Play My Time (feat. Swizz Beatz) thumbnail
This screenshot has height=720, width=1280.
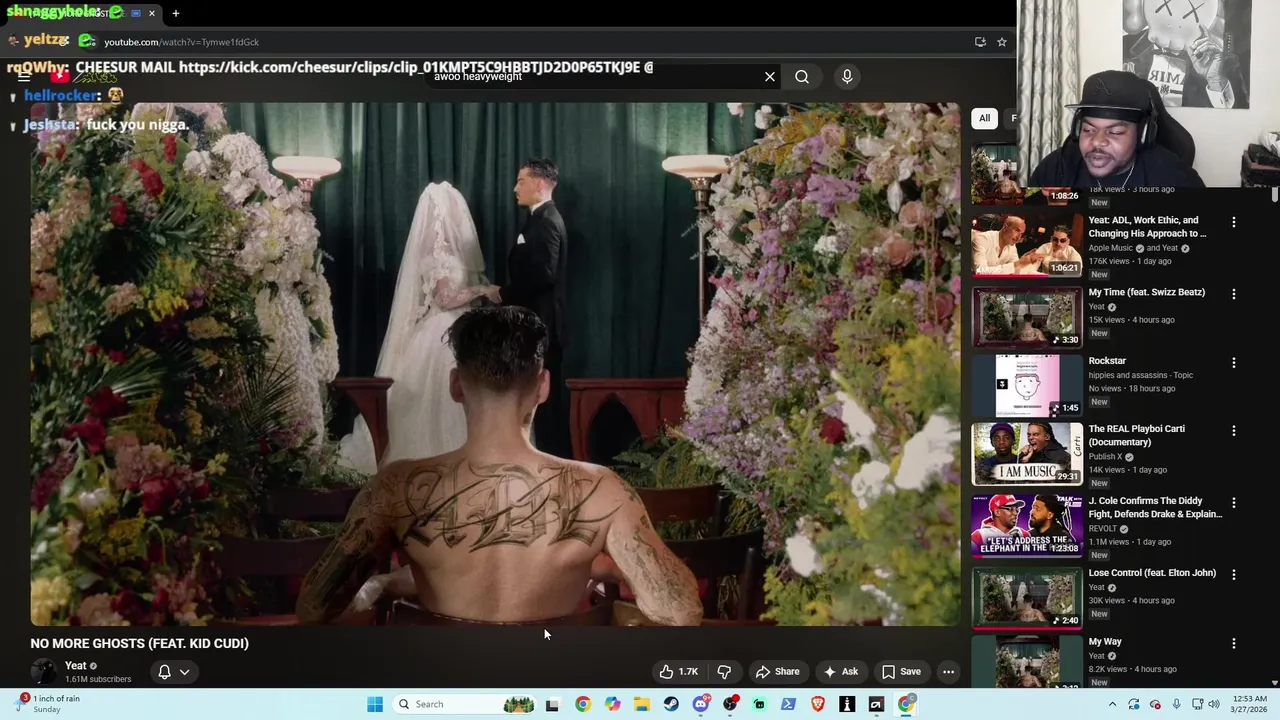pyautogui.click(x=1027, y=317)
